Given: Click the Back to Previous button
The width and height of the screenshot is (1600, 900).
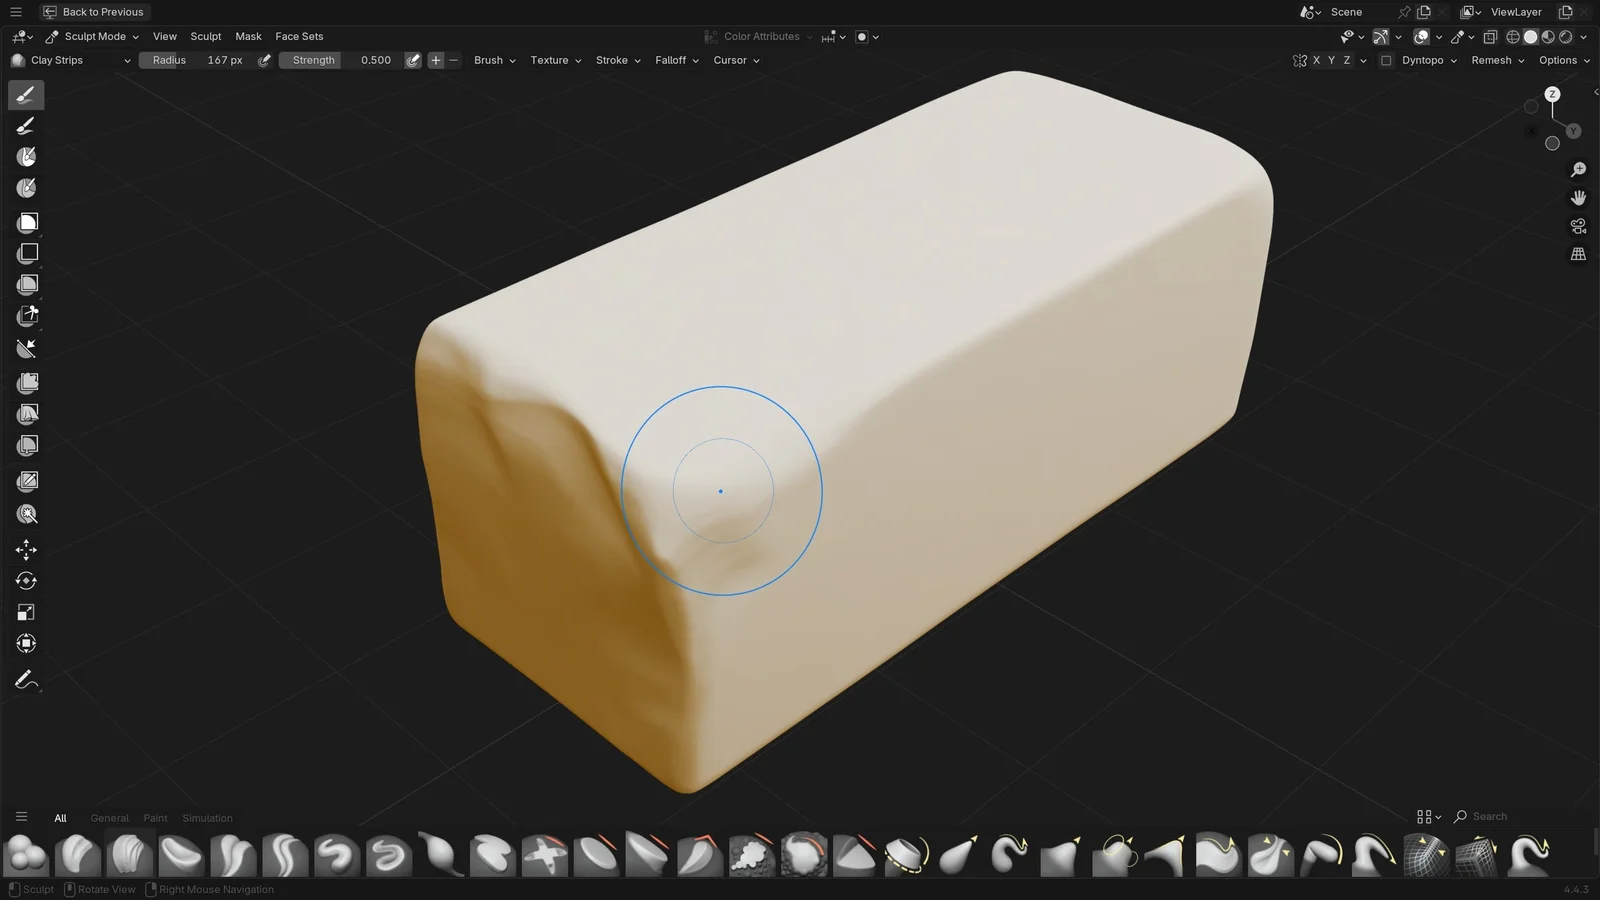Looking at the screenshot, I should 93,12.
